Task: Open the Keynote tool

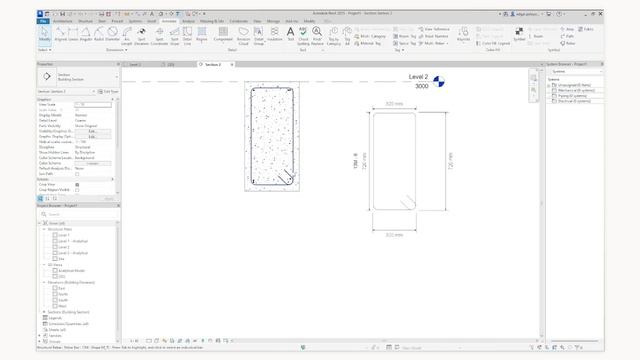Action: [463, 34]
